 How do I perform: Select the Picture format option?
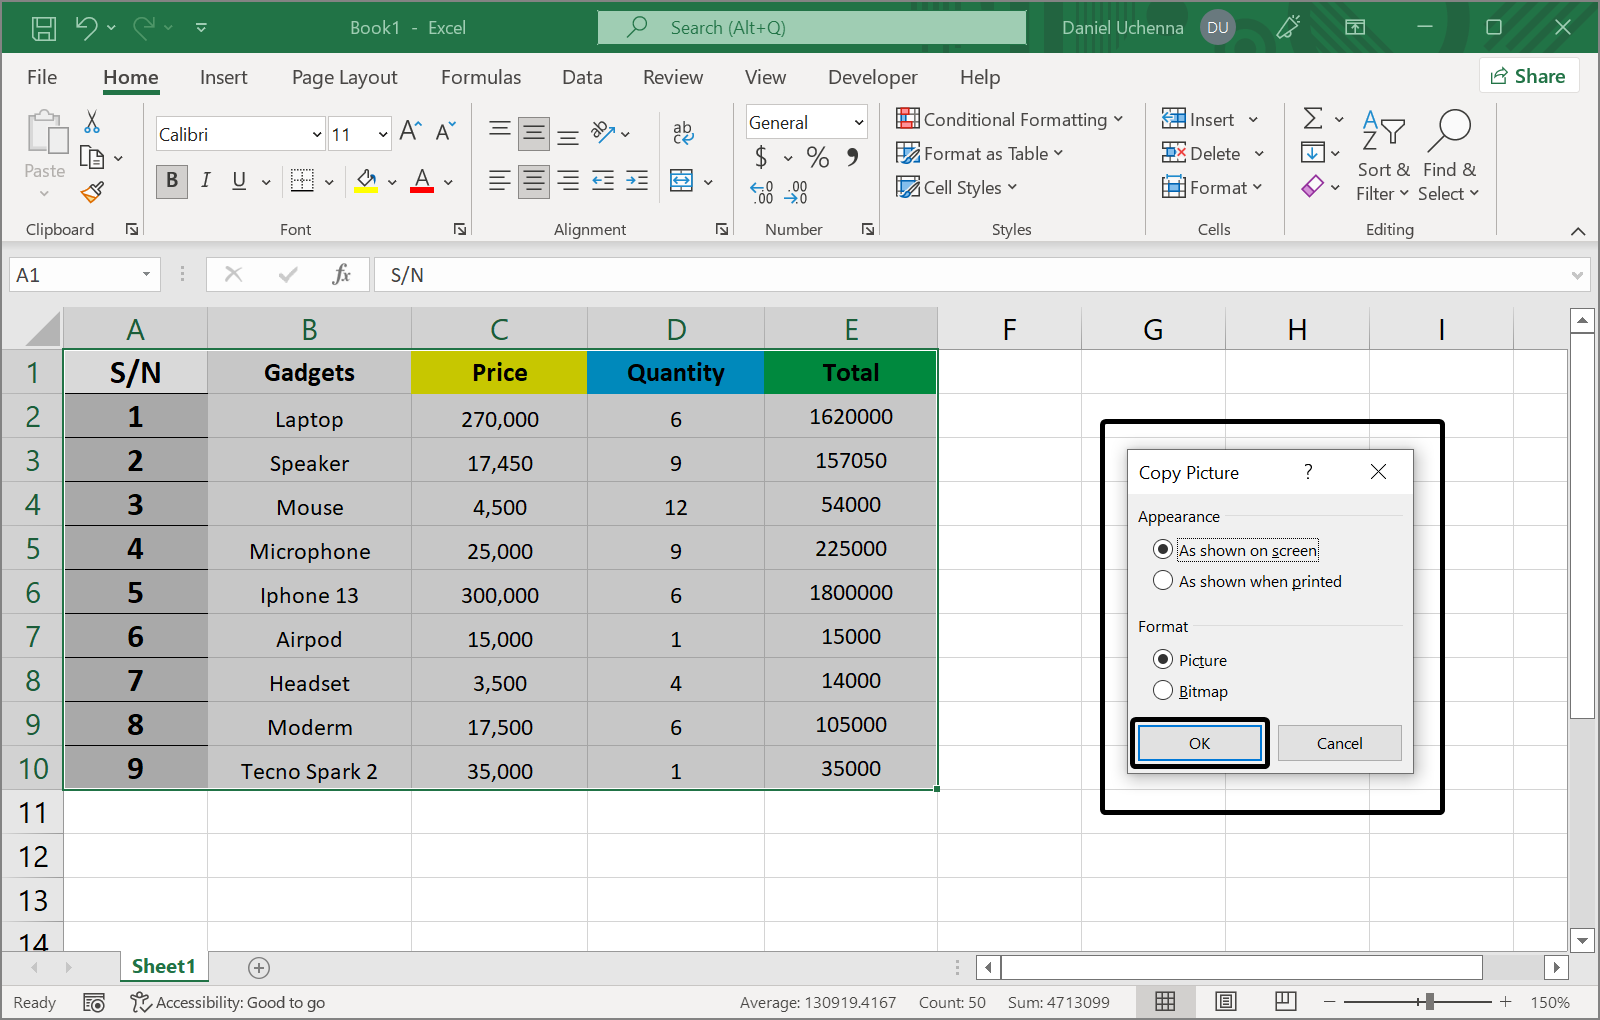1163,659
